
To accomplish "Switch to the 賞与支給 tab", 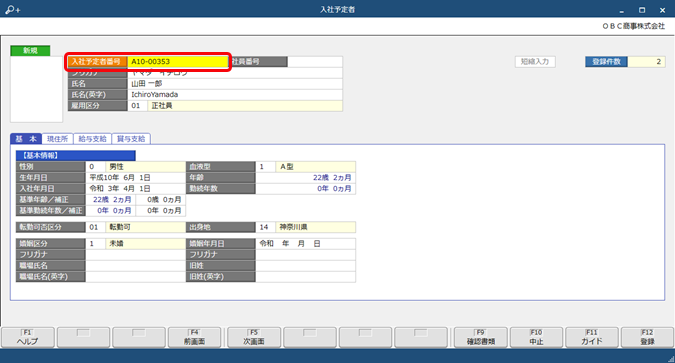I will point(131,139).
